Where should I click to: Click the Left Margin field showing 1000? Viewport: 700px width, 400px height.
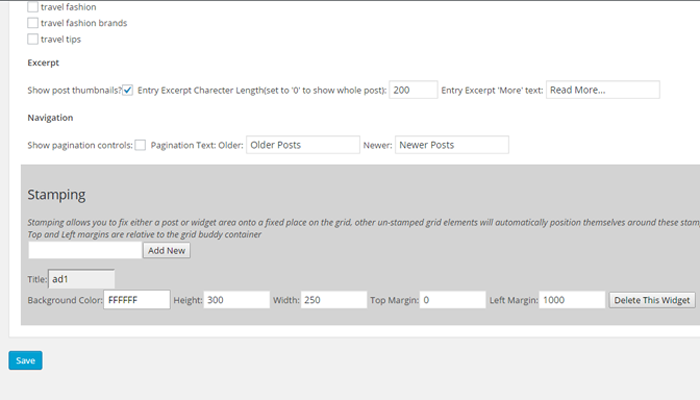click(572, 300)
